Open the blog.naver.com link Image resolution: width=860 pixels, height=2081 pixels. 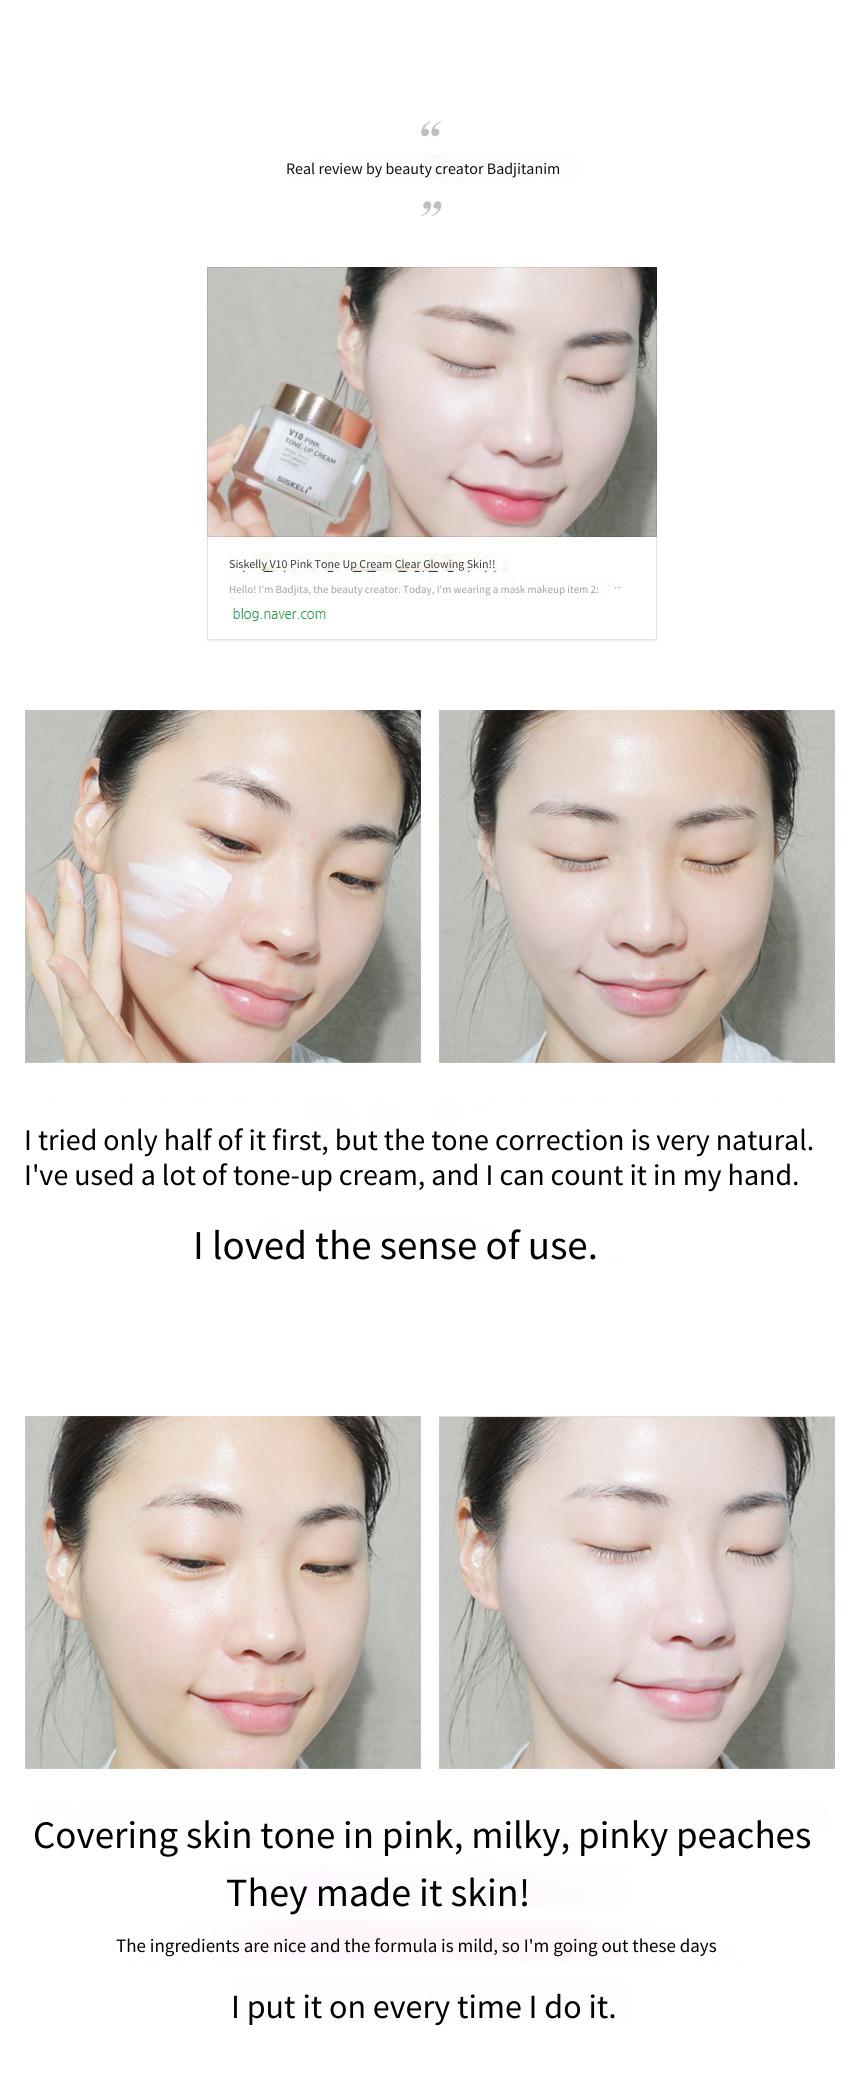[x=279, y=614]
